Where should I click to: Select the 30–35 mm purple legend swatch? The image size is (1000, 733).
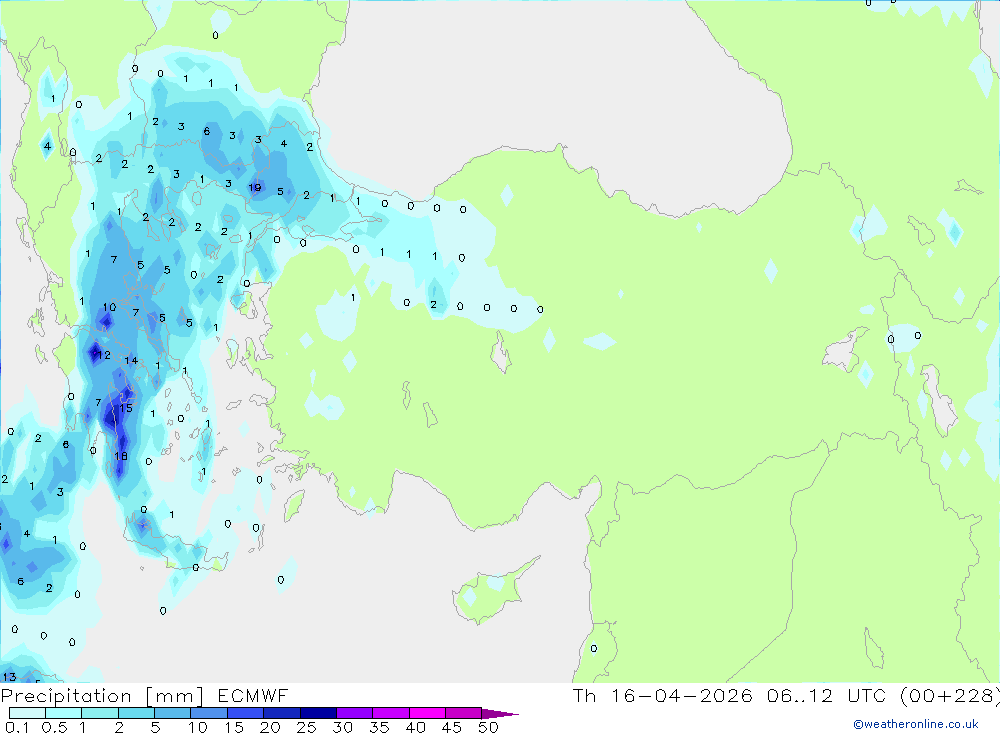tap(355, 713)
